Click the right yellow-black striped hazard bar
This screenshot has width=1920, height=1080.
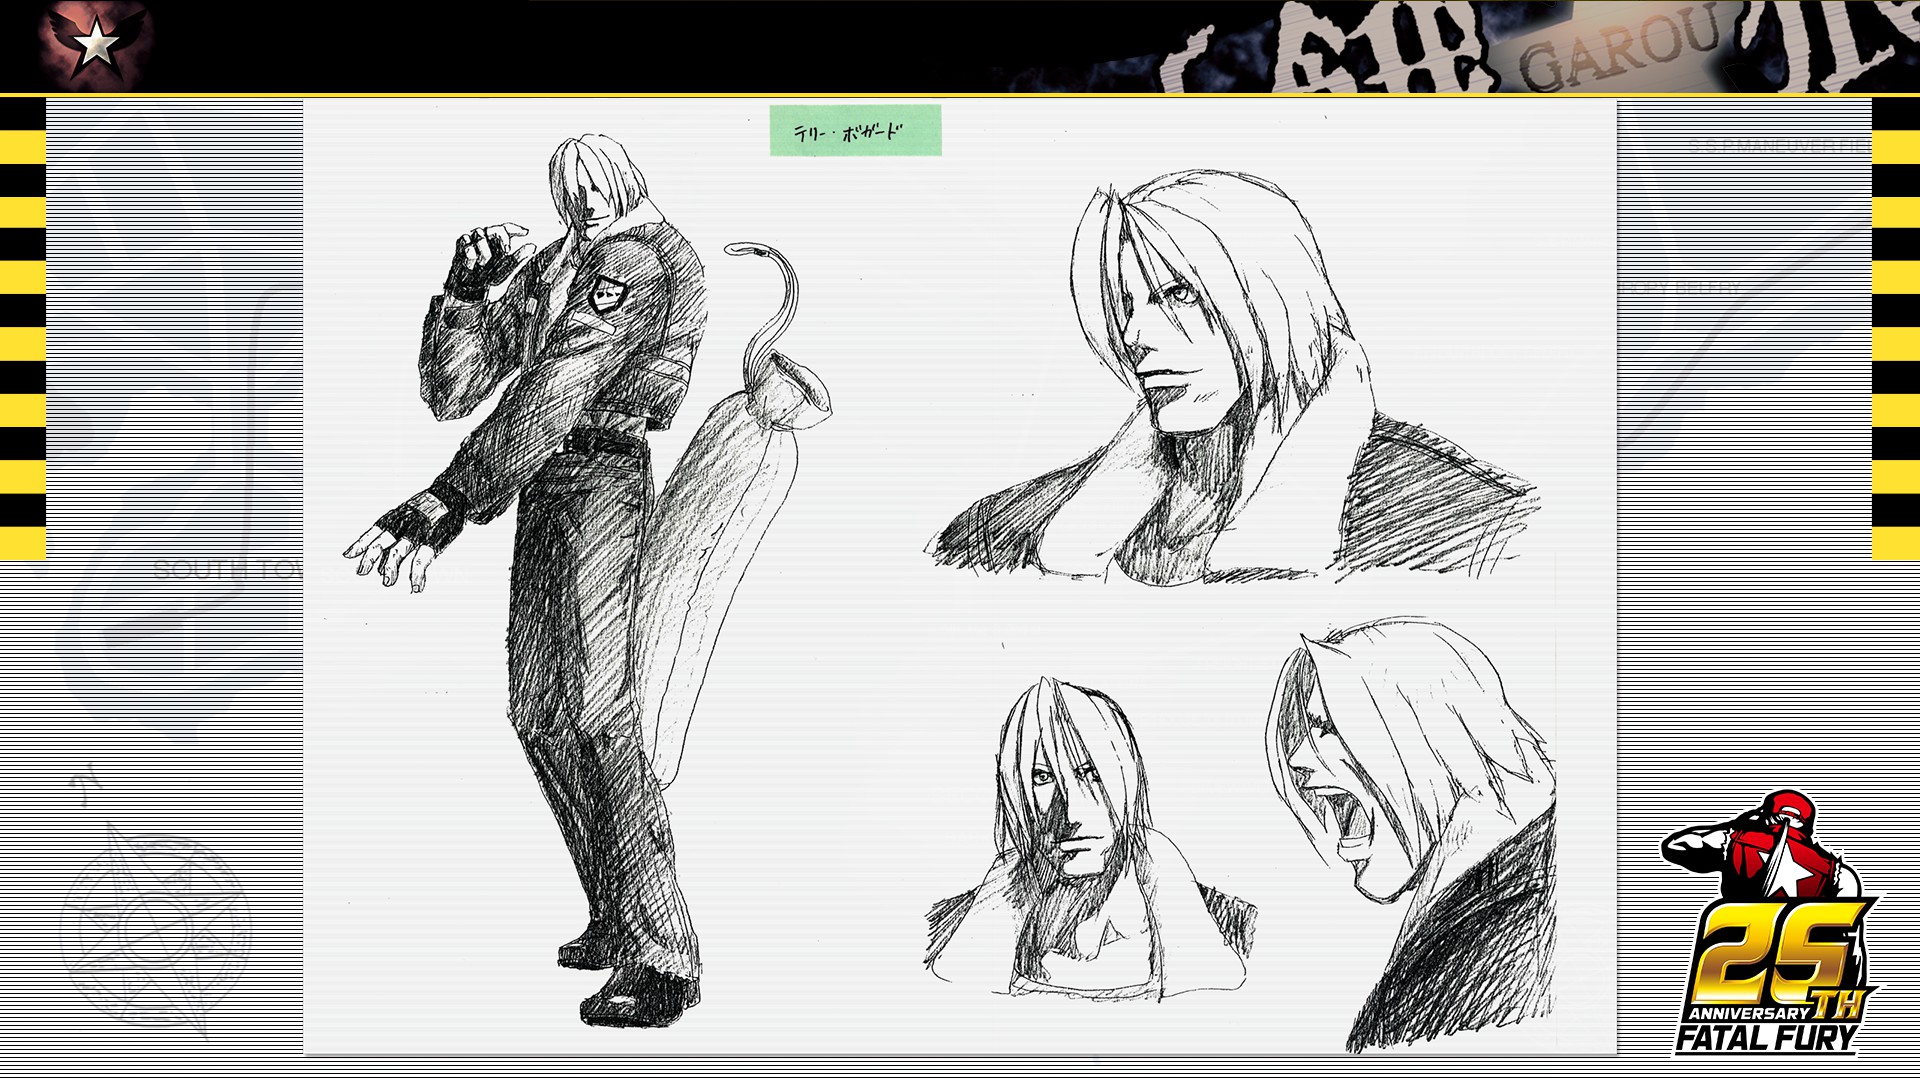click(x=1895, y=328)
